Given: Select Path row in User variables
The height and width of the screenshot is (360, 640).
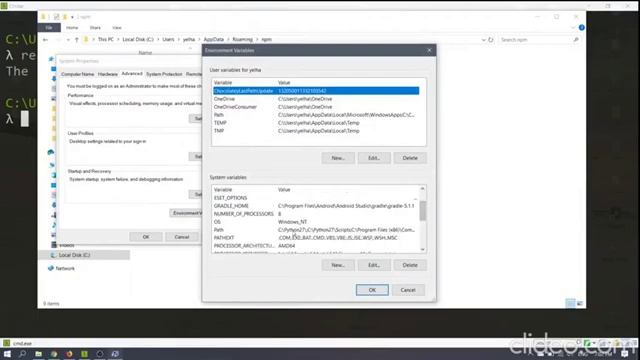Looking at the screenshot, I should [316, 115].
